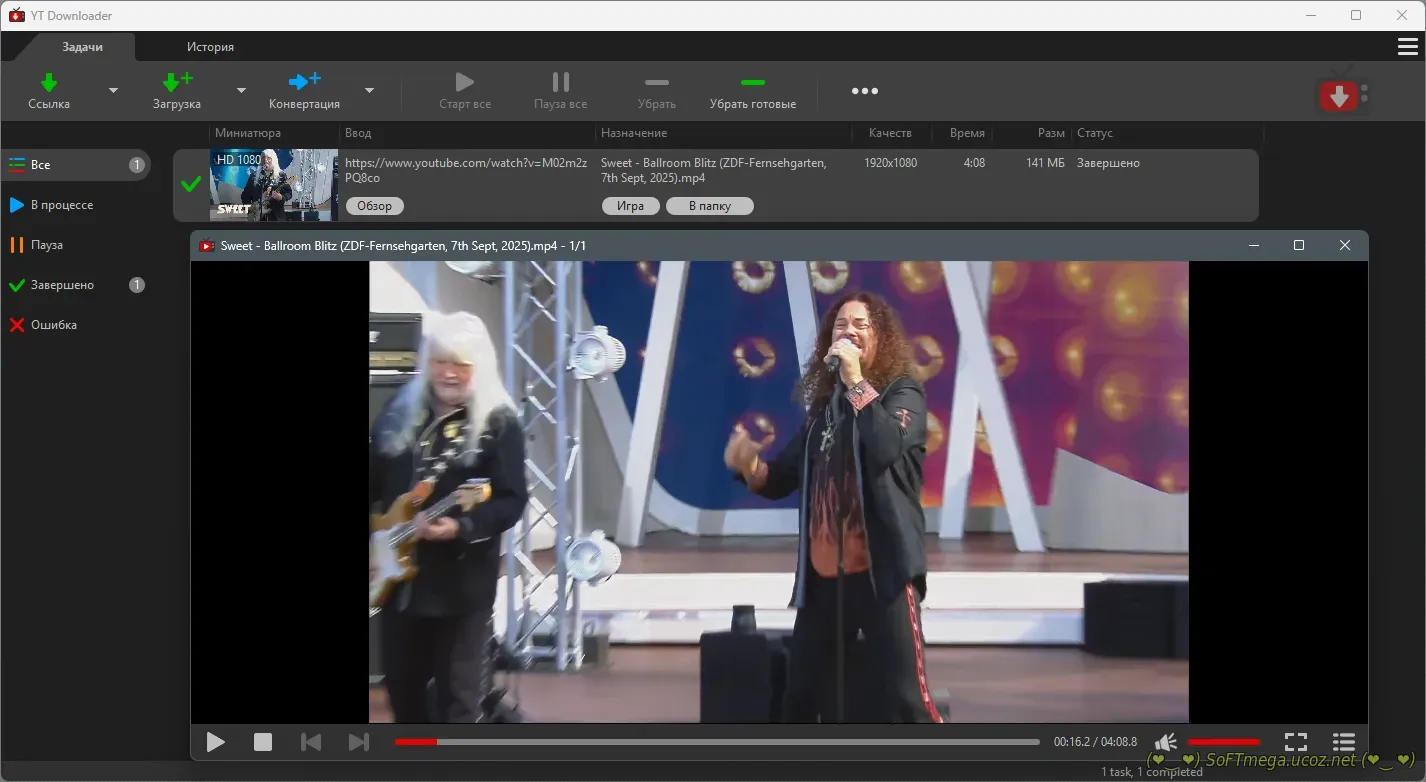Click the Загрузка add download icon
The image size is (1426, 782).
tap(177, 82)
